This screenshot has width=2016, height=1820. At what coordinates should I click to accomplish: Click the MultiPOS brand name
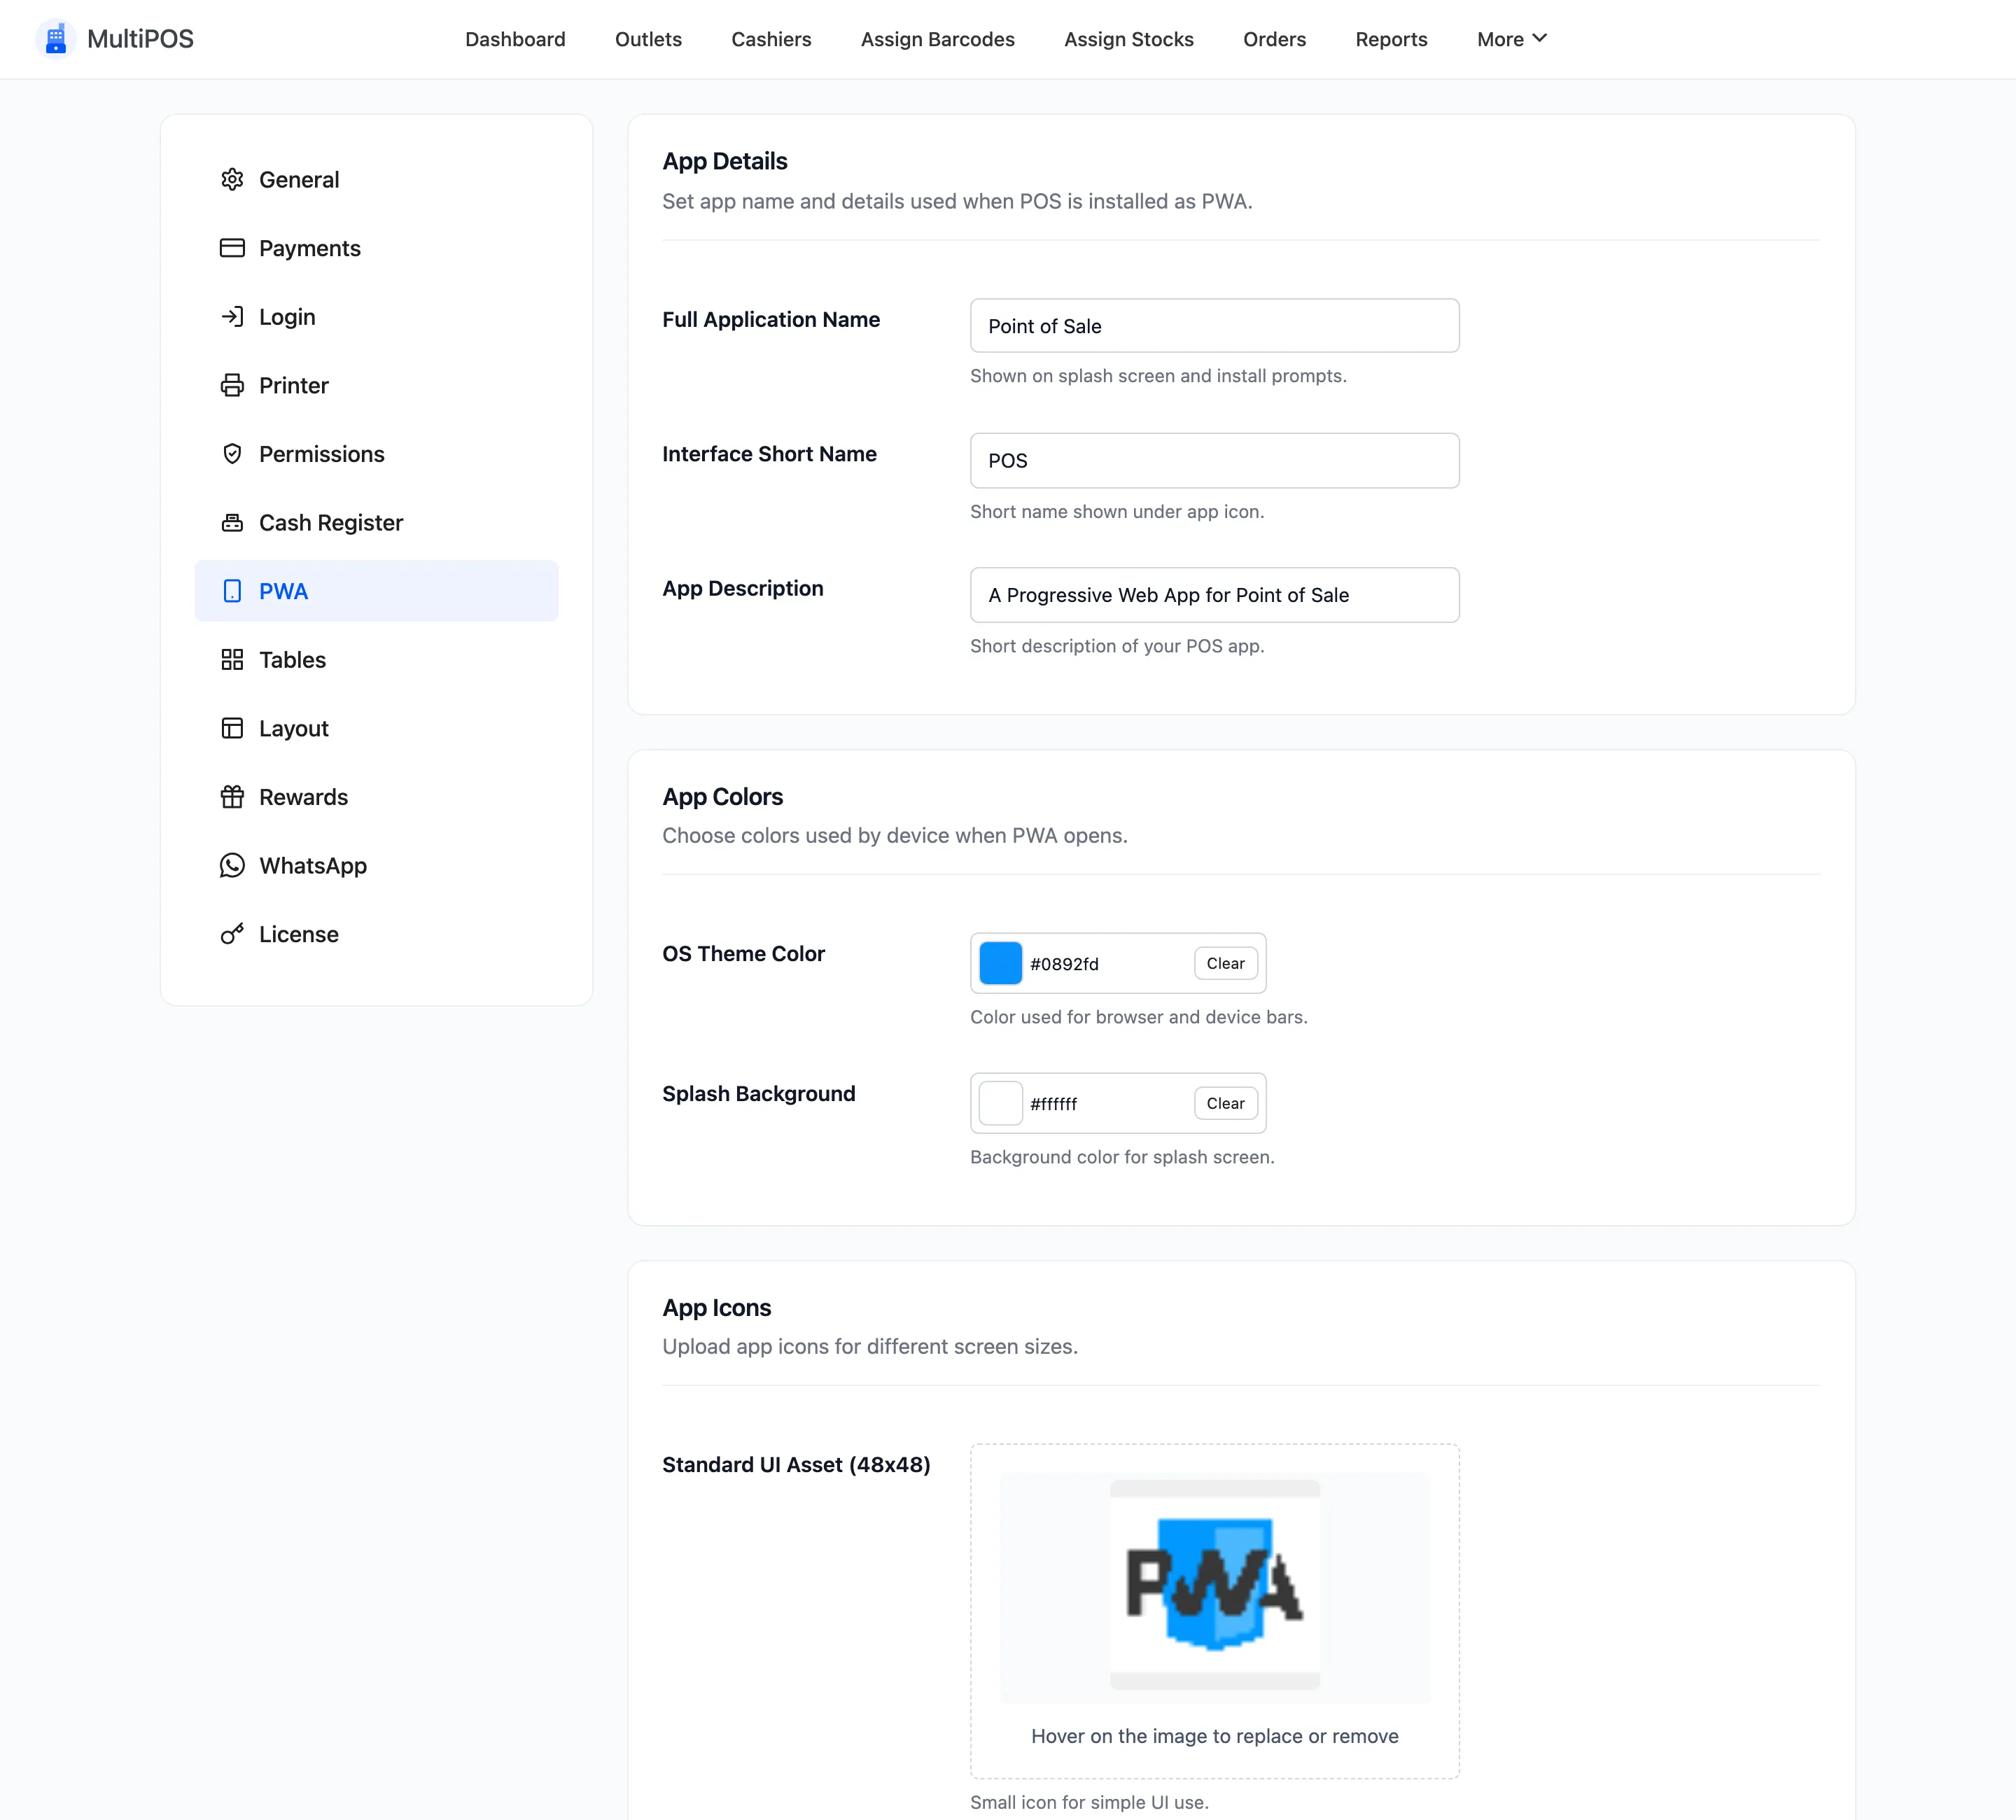[140, 39]
